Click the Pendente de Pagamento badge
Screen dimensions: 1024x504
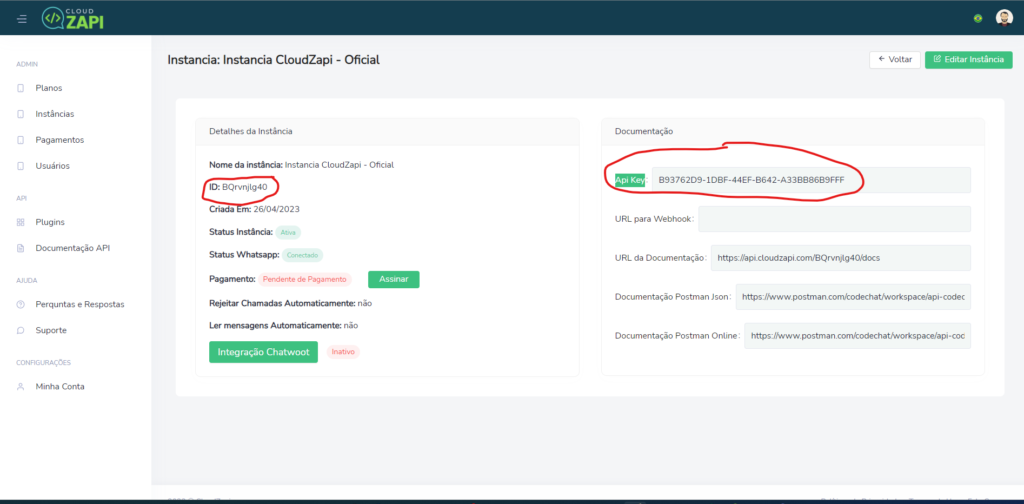(305, 279)
